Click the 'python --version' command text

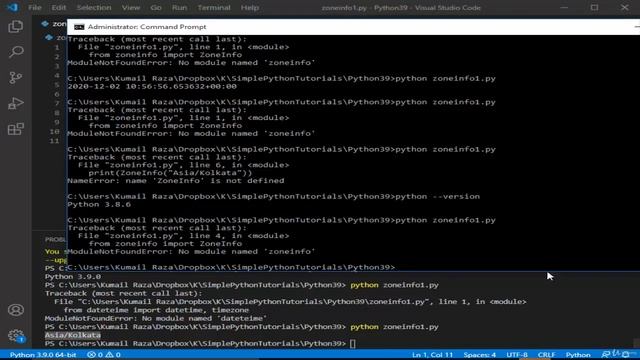pos(438,196)
